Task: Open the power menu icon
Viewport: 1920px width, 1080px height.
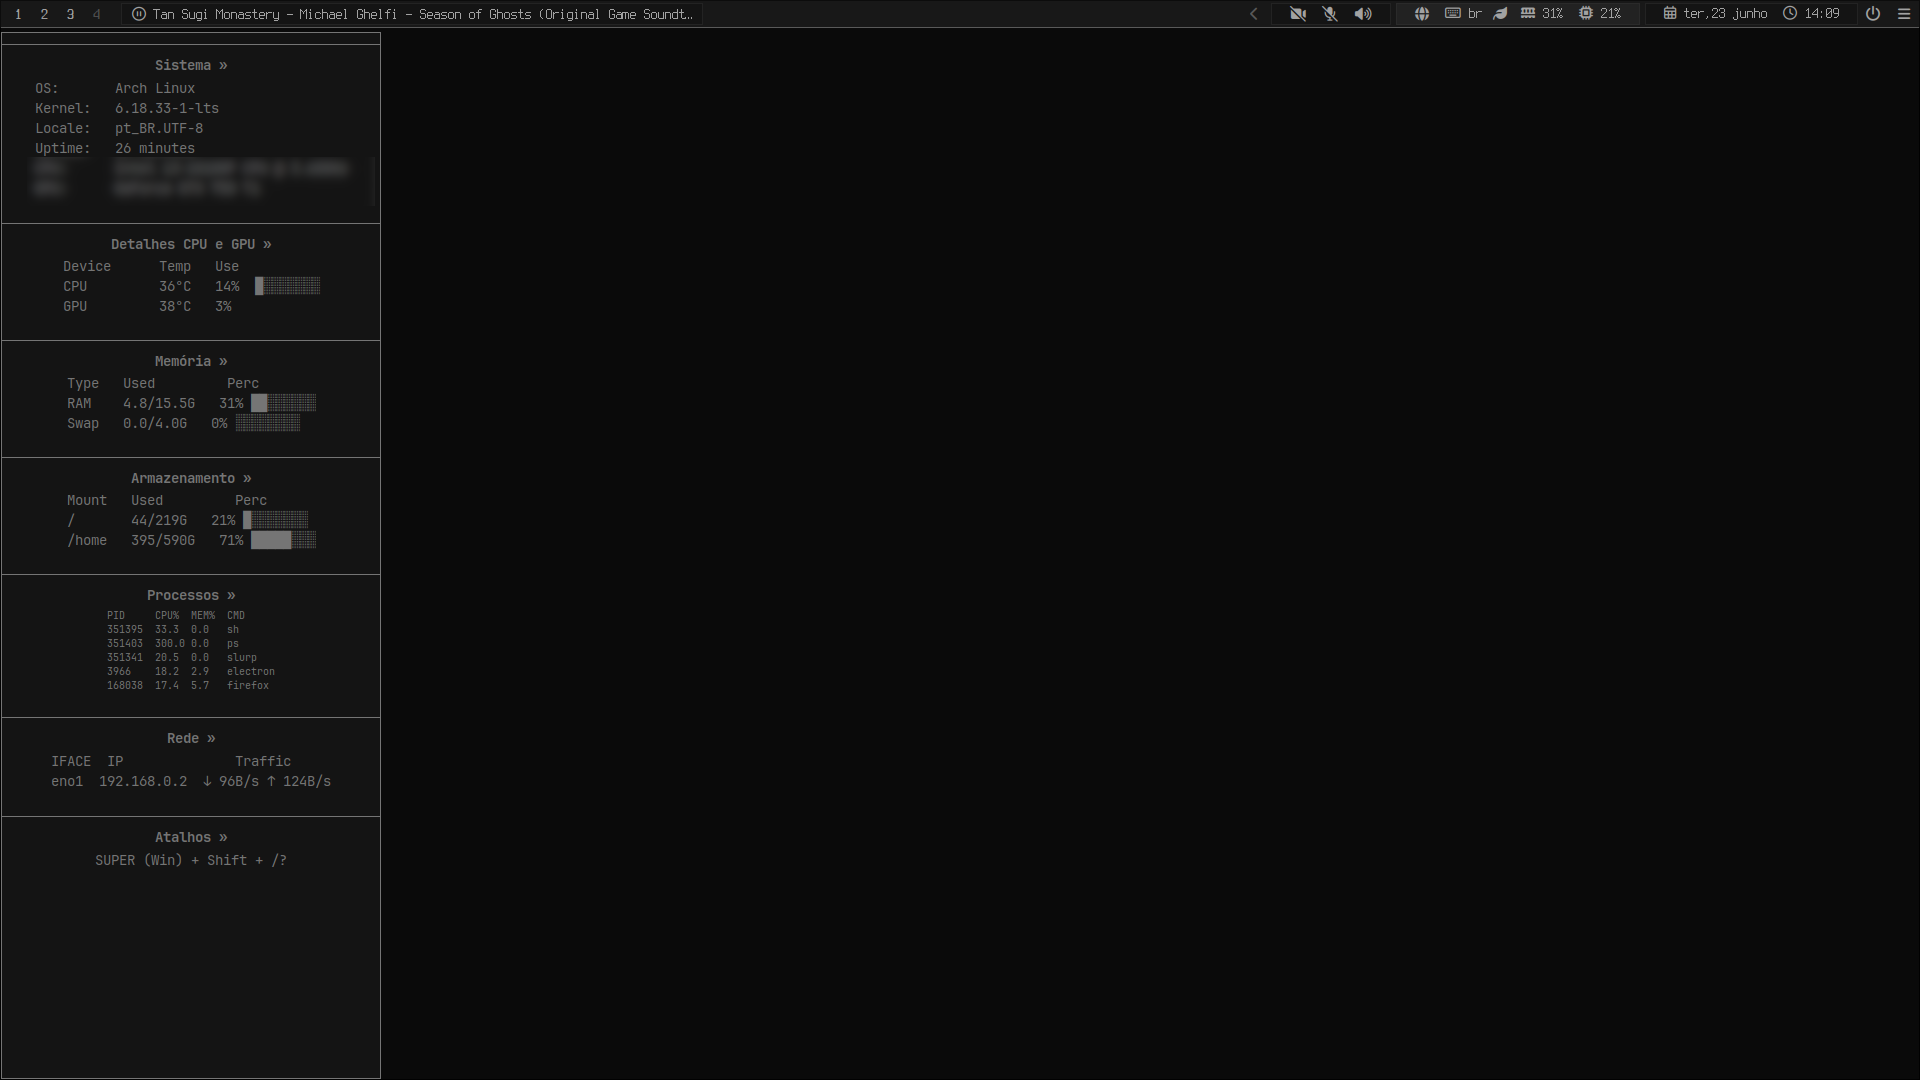Action: pos(1873,14)
